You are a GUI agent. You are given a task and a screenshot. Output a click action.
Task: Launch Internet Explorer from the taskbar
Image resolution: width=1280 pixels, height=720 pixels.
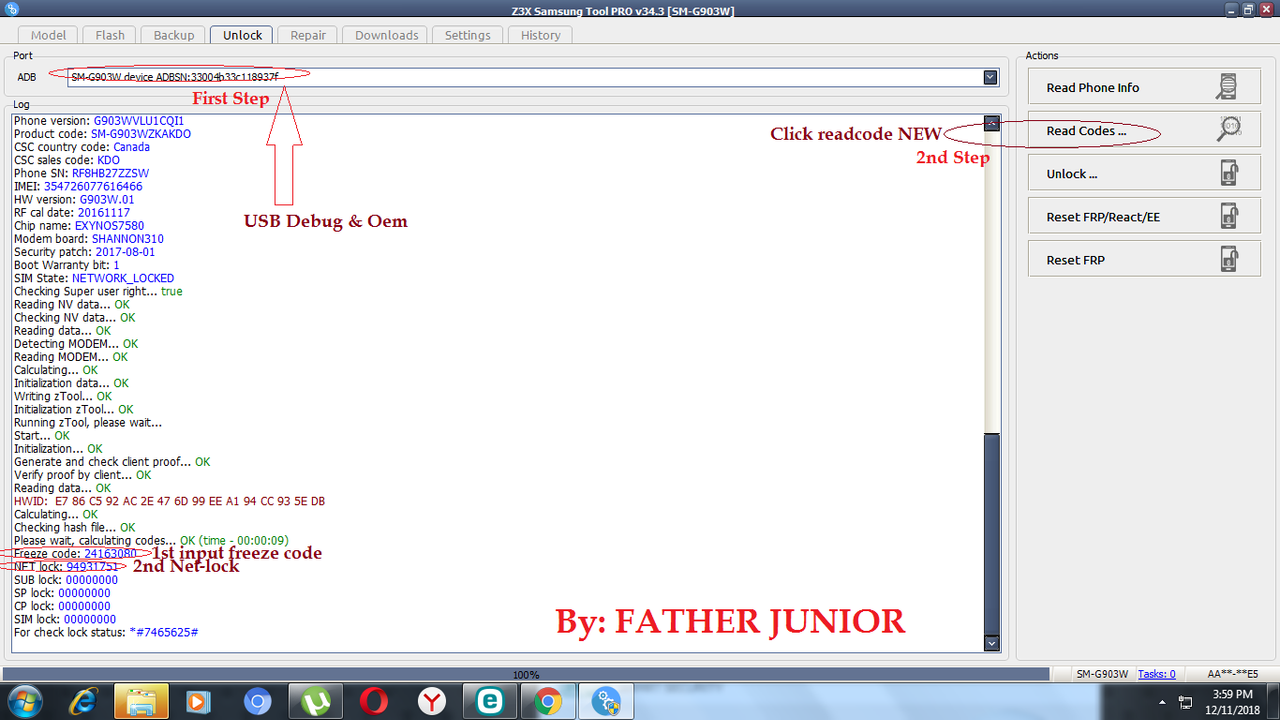(83, 702)
